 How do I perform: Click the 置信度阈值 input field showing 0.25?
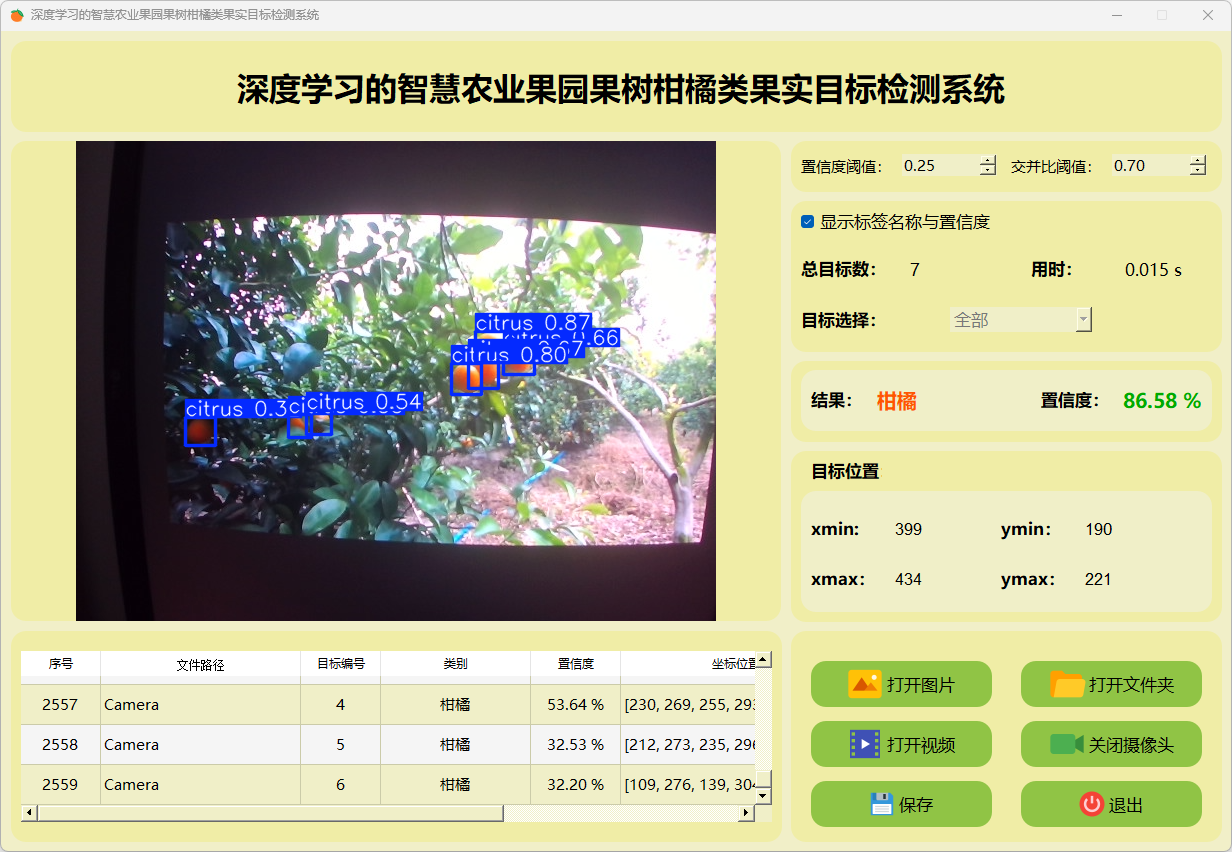pos(938,166)
